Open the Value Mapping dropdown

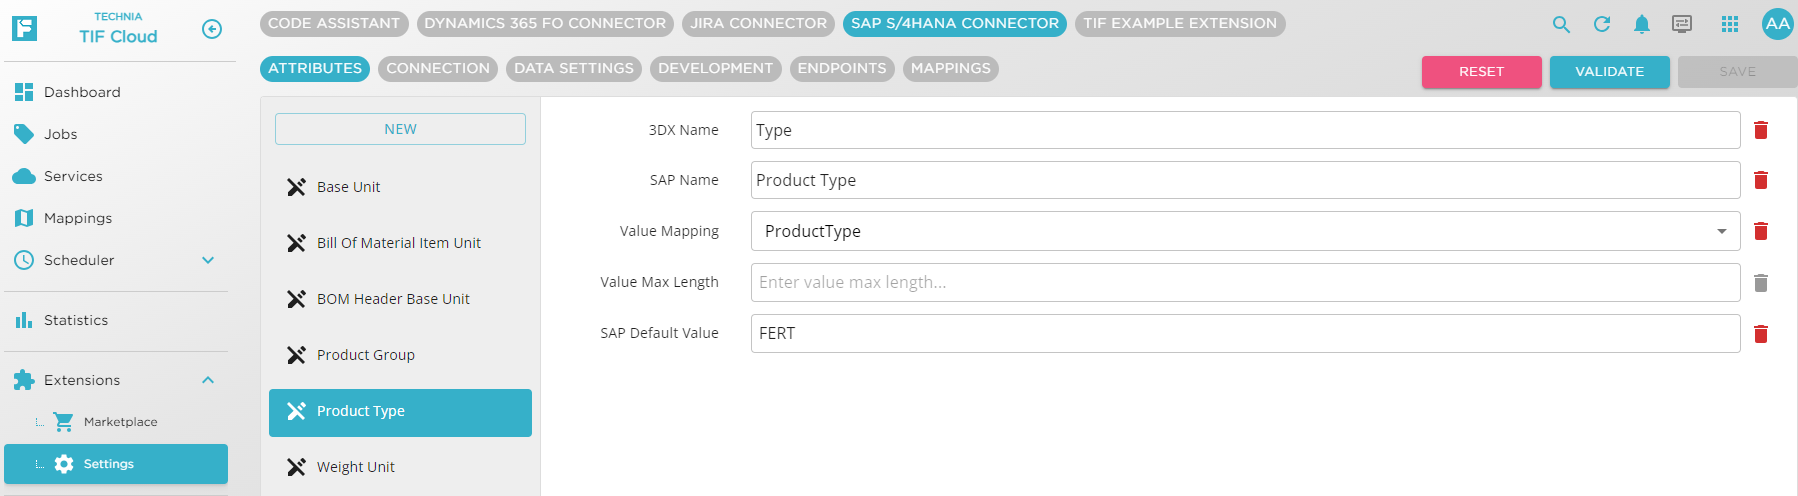pyautogui.click(x=1244, y=231)
